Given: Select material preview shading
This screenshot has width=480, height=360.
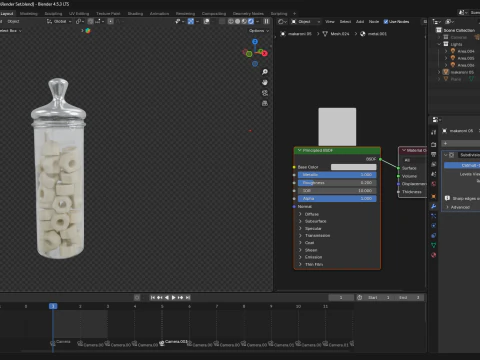Looking at the screenshot, I should click(244, 21).
